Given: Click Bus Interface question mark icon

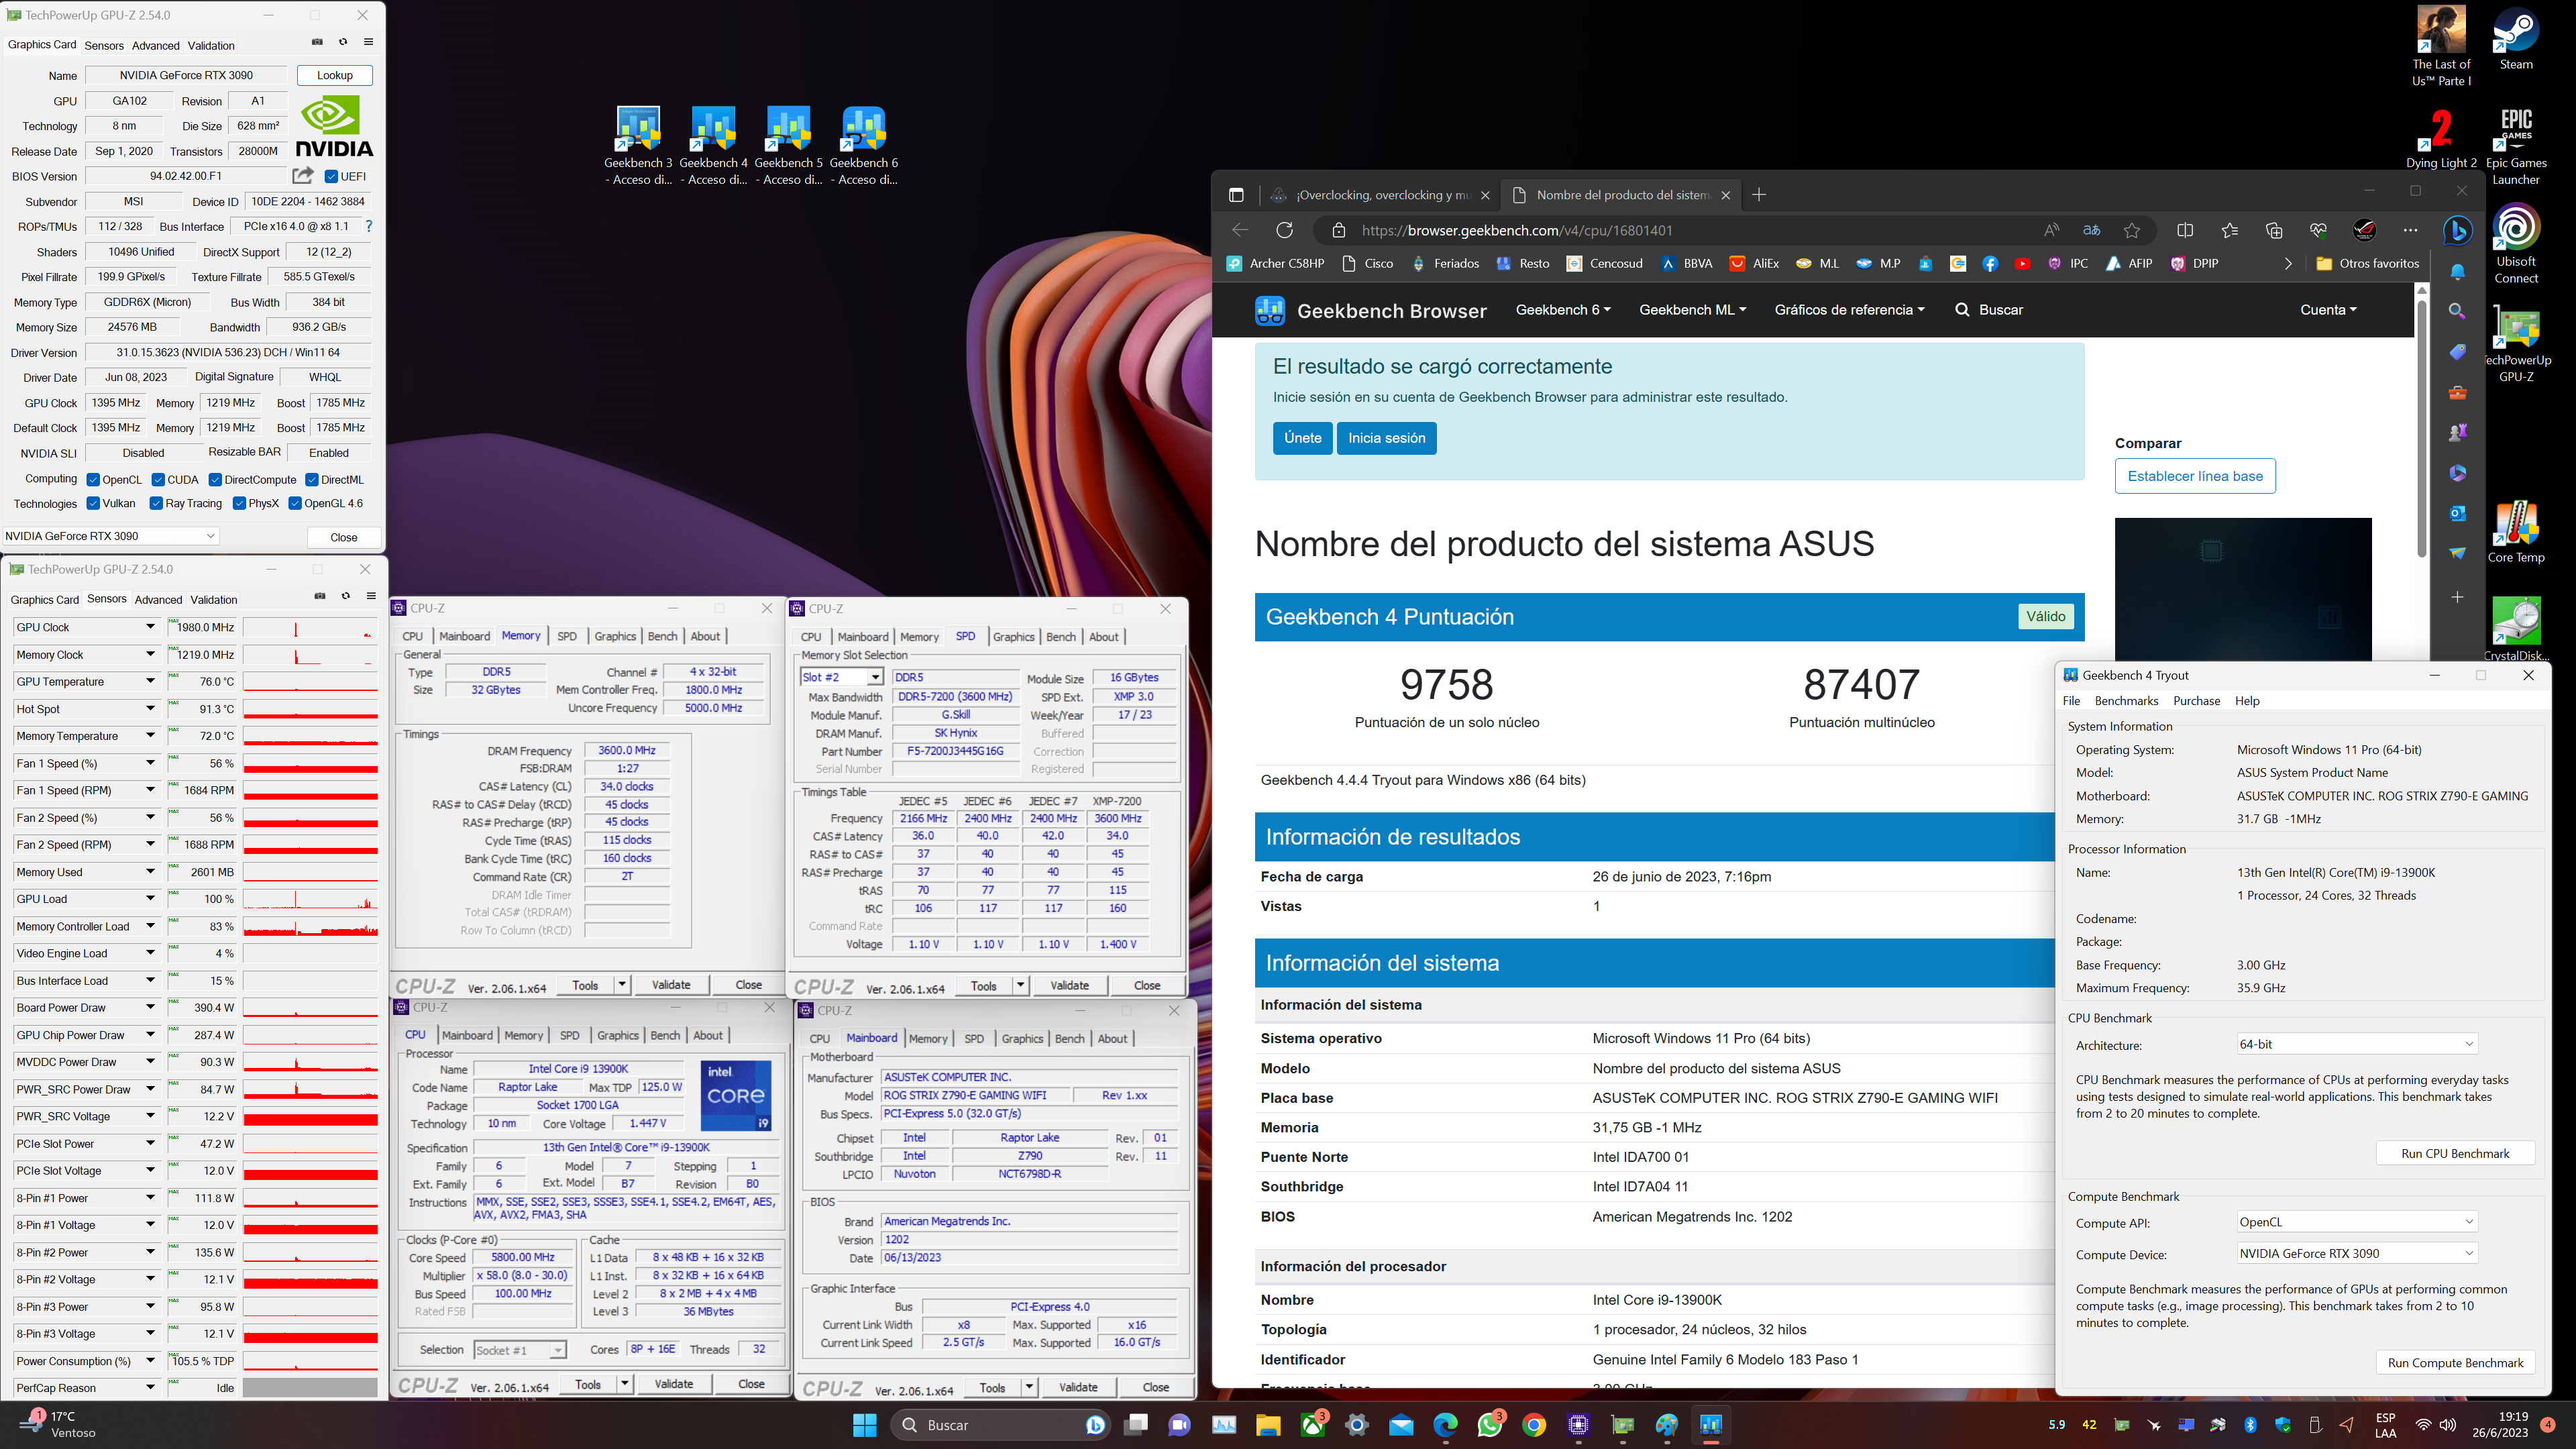Looking at the screenshot, I should (369, 226).
